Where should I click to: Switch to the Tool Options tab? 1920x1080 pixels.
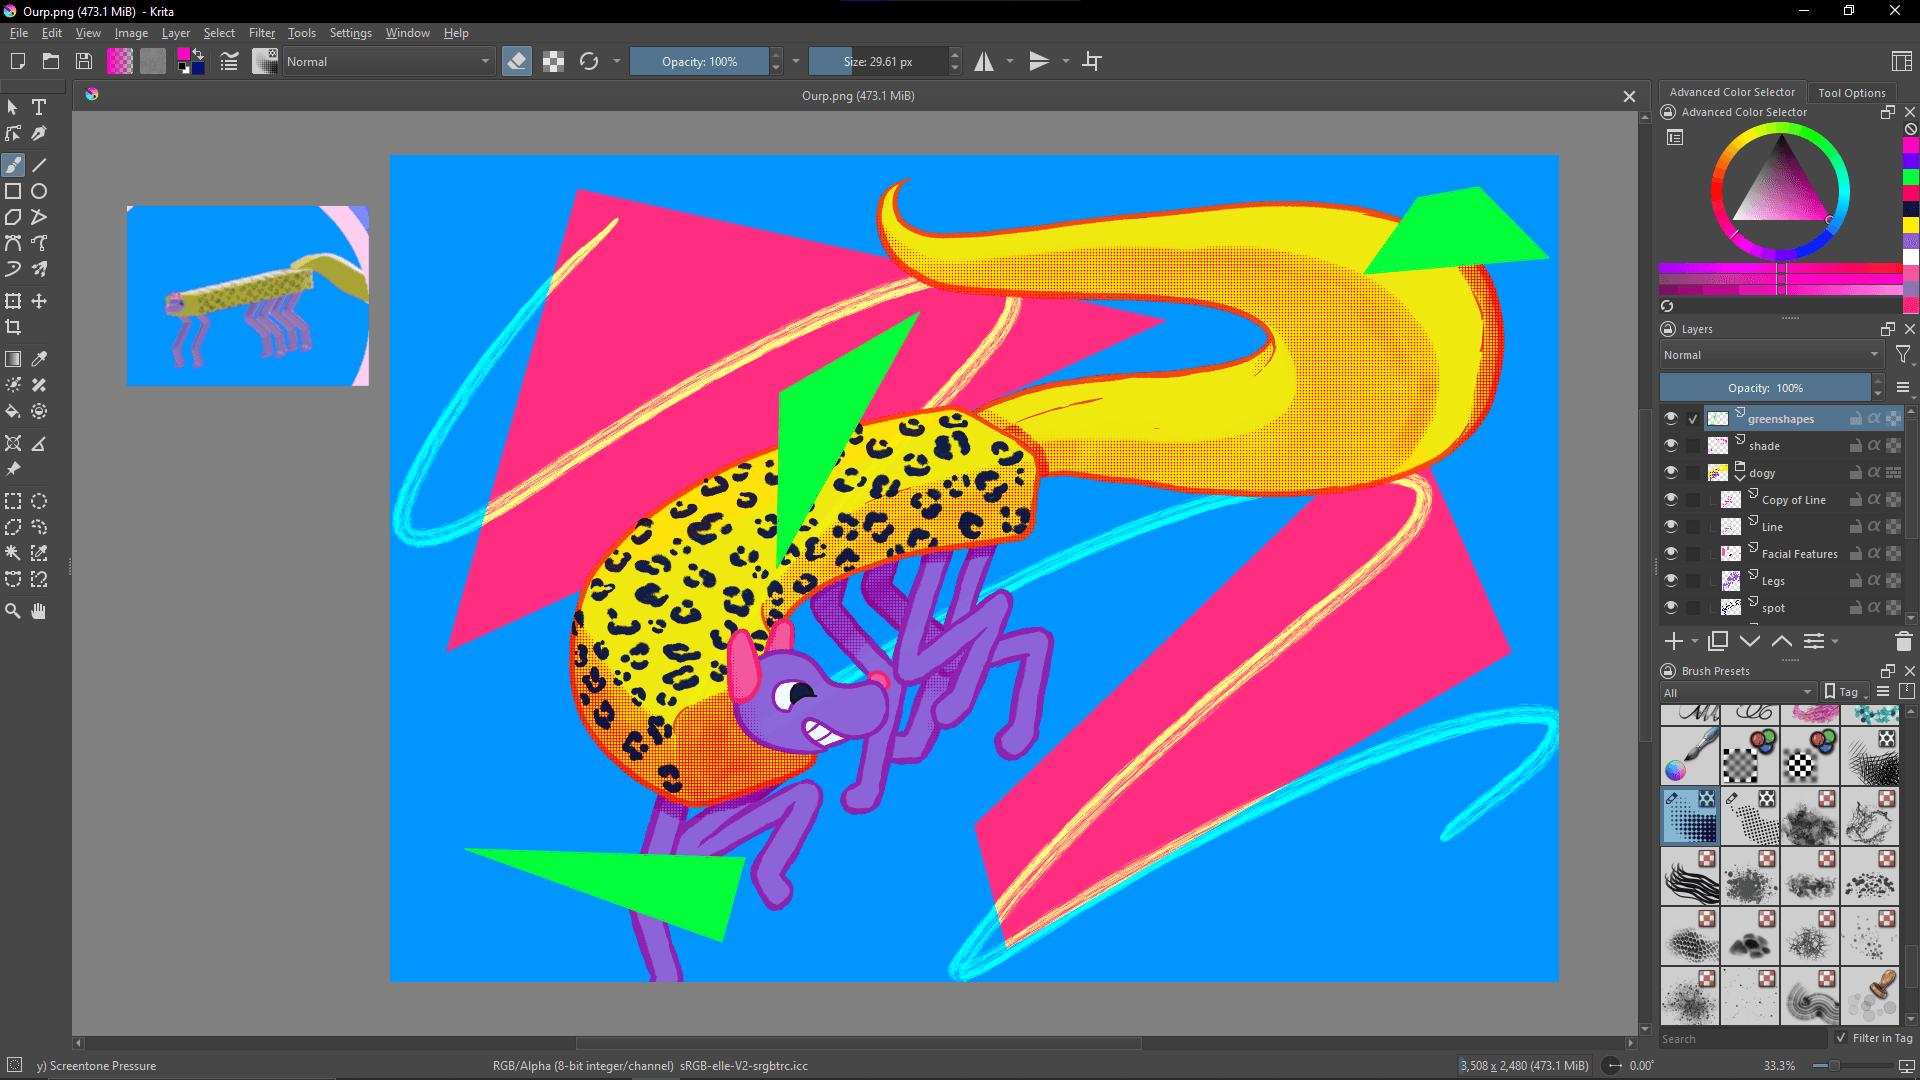click(1851, 92)
